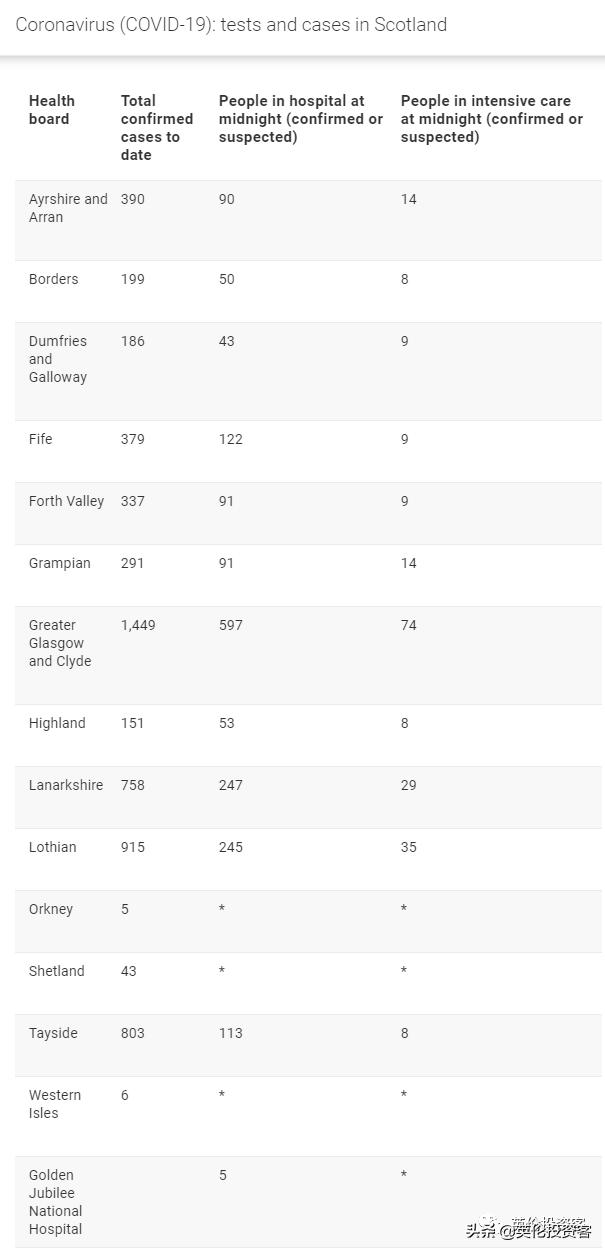The height and width of the screenshot is (1252, 605).
Task: Click People in hospital at midnight header
Action: pyautogui.click(x=300, y=119)
